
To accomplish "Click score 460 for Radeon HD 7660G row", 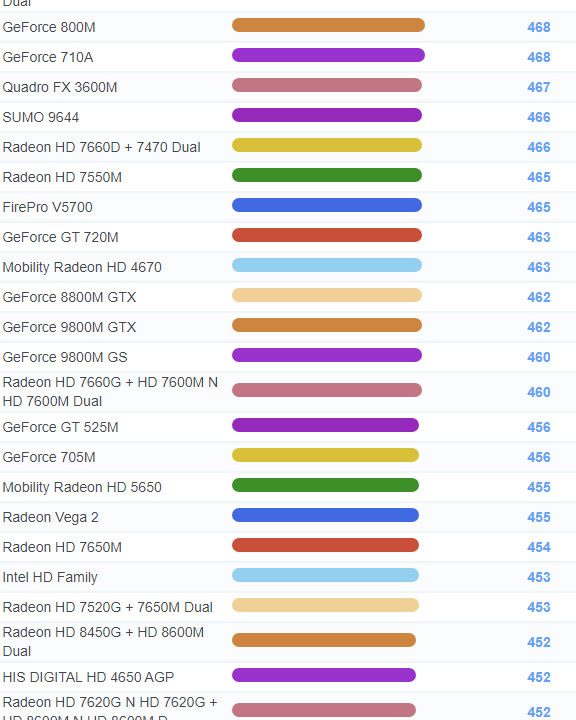I will coord(539,393).
